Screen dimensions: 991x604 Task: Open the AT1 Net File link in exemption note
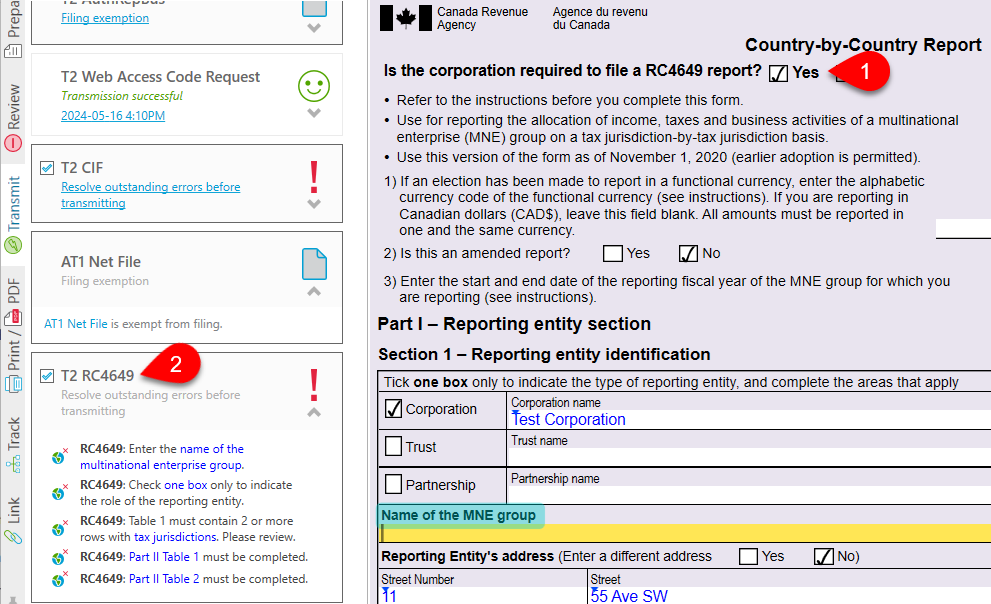pos(76,324)
